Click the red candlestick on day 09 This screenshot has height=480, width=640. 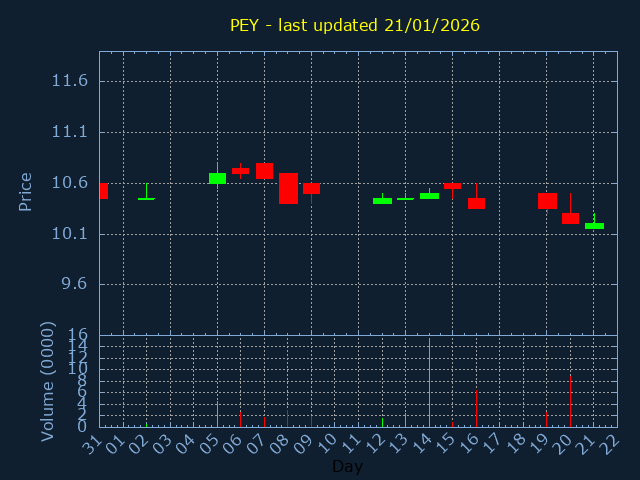click(311, 188)
